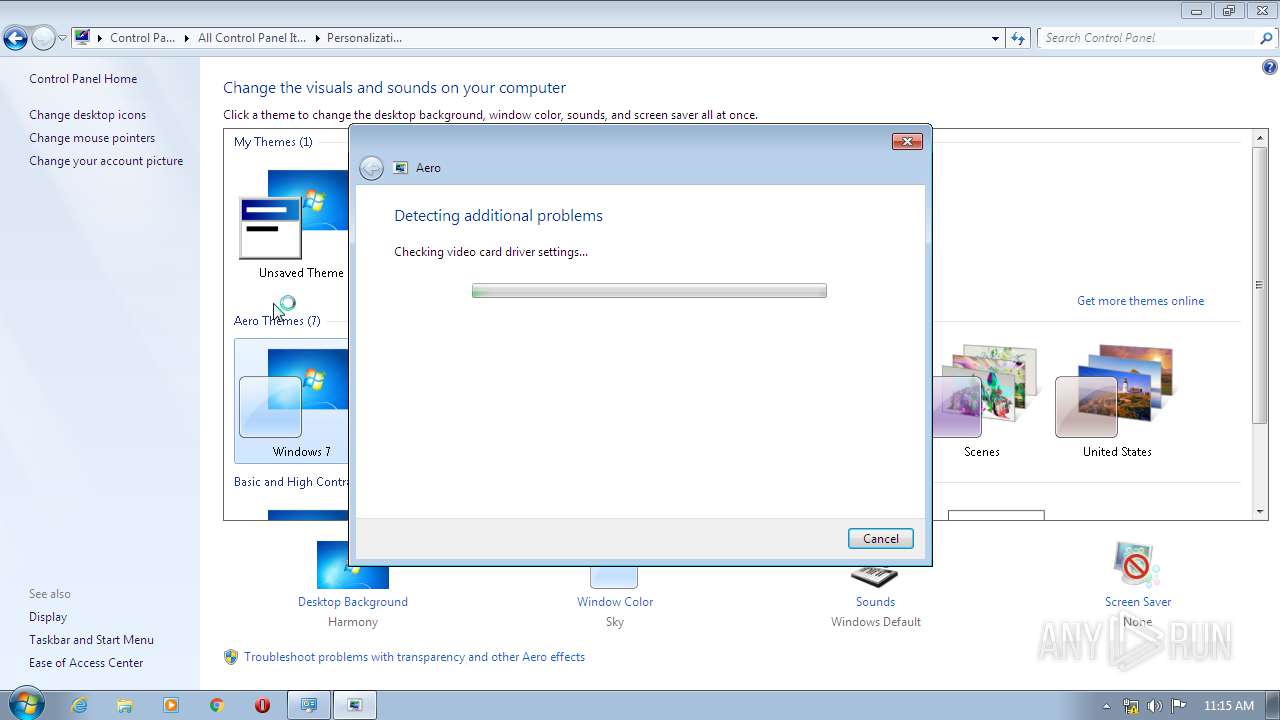The height and width of the screenshot is (720, 1280).
Task: Open Sounds settings icon
Action: tap(874, 575)
